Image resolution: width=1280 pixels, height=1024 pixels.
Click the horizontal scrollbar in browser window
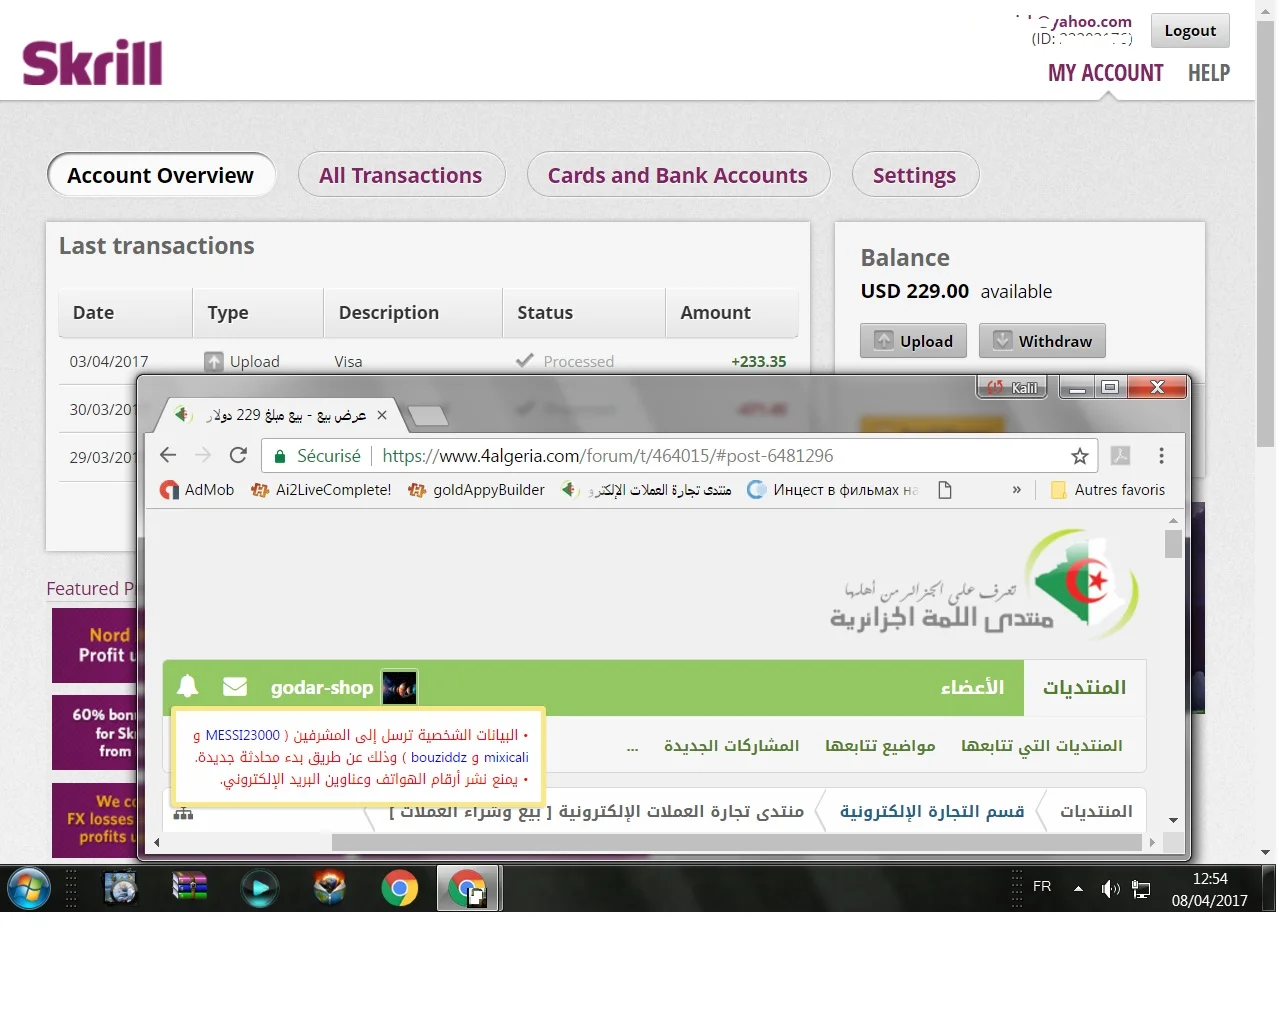coord(736,843)
